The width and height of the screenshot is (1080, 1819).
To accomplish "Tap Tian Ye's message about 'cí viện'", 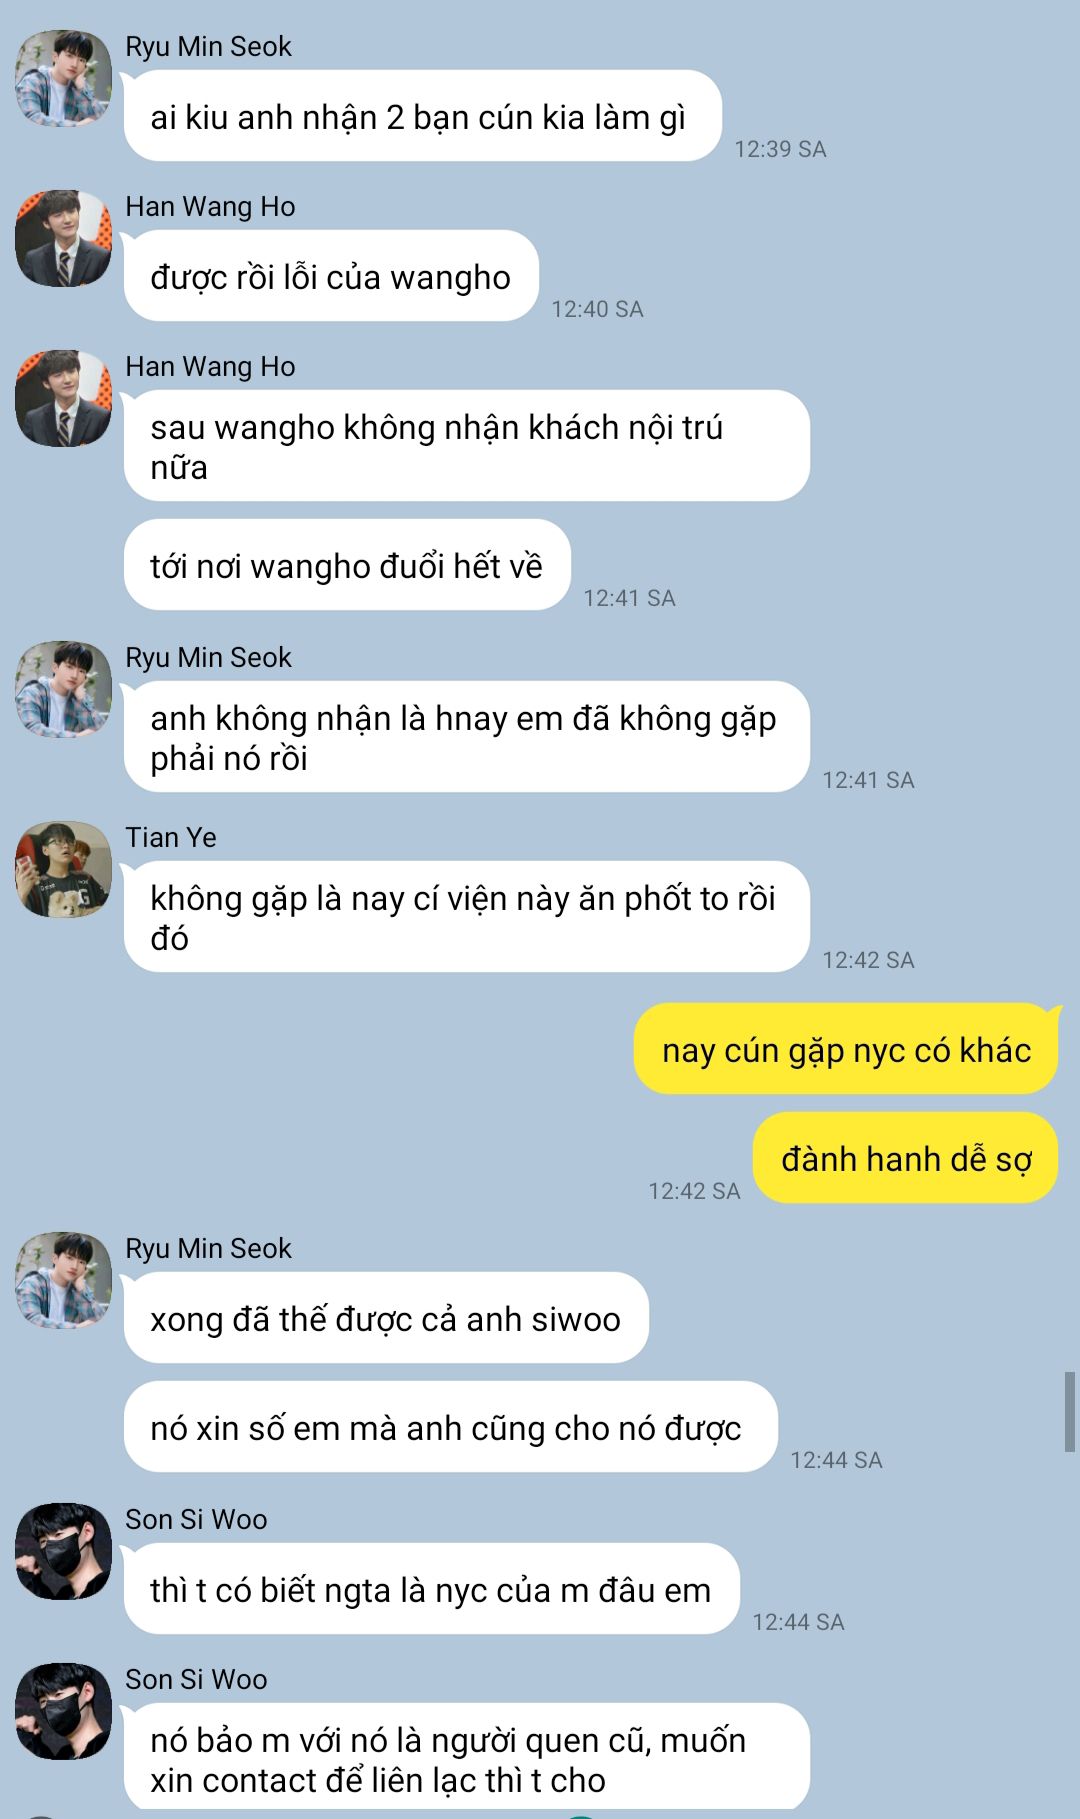I will 466,917.
